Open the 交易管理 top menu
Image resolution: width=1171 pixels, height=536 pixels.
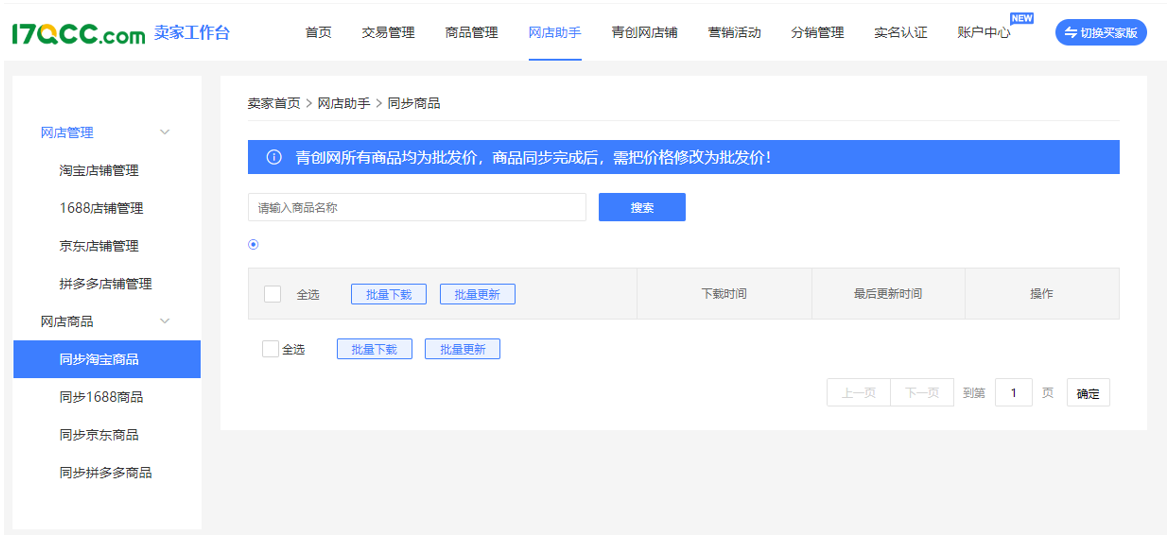point(388,33)
